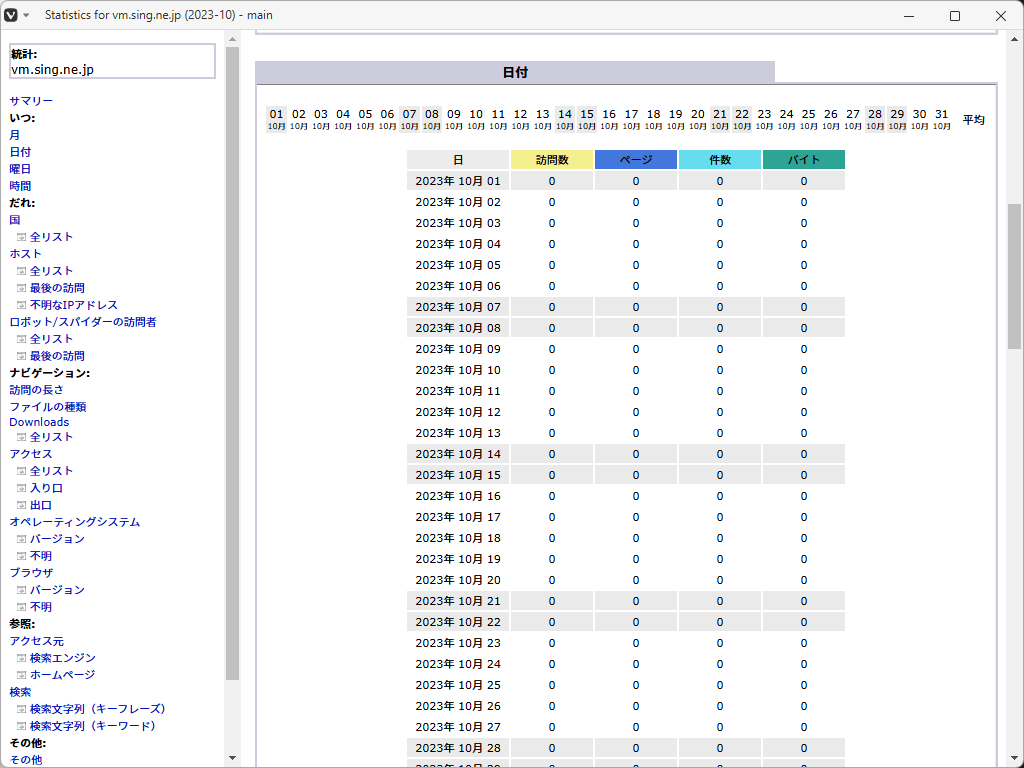This screenshot has width=1024, height=768.
Task: Click the icon beside 検索文字列（キーフレーズ）
Action: 21,709
